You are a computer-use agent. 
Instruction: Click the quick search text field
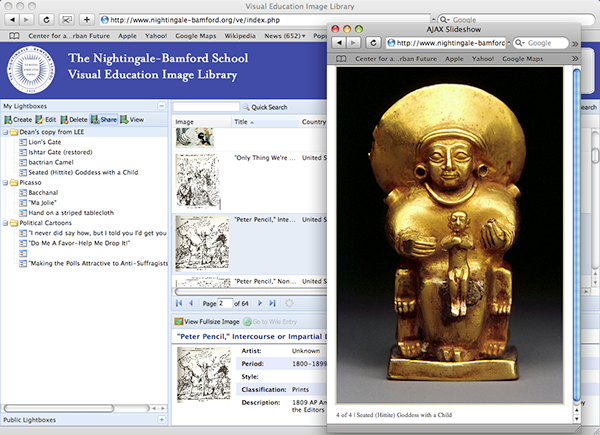tap(206, 107)
